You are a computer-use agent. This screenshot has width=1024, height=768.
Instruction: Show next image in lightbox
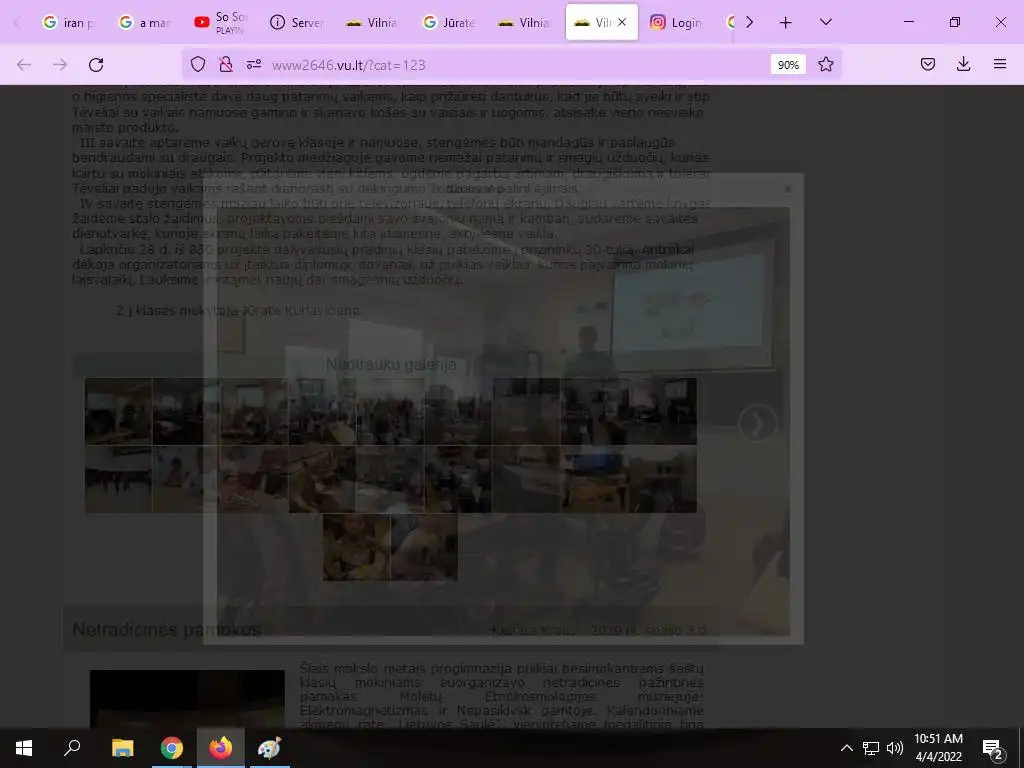[758, 423]
